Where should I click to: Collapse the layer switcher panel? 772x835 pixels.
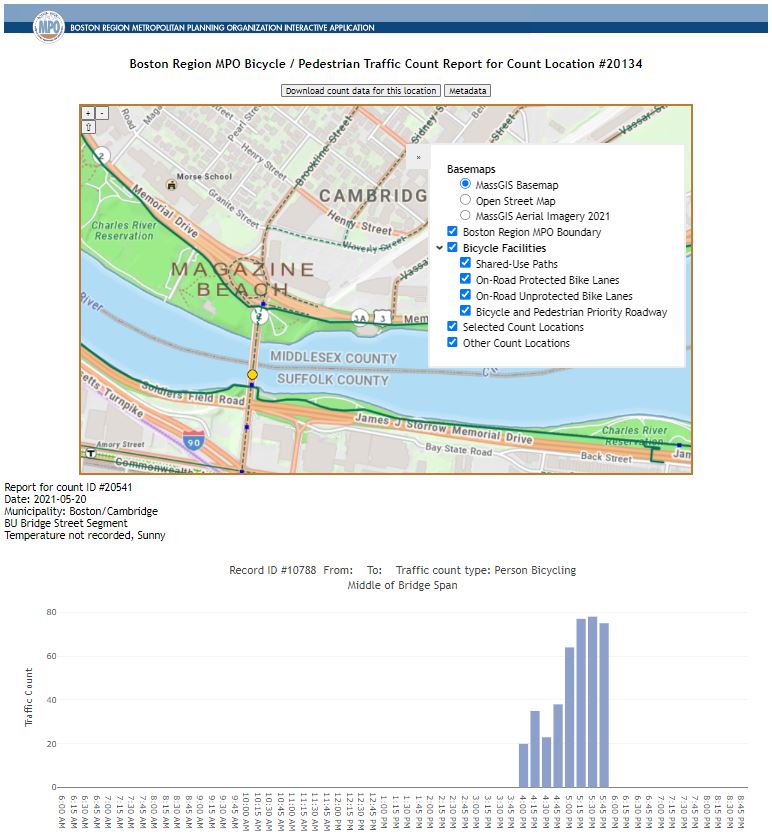pos(418,157)
